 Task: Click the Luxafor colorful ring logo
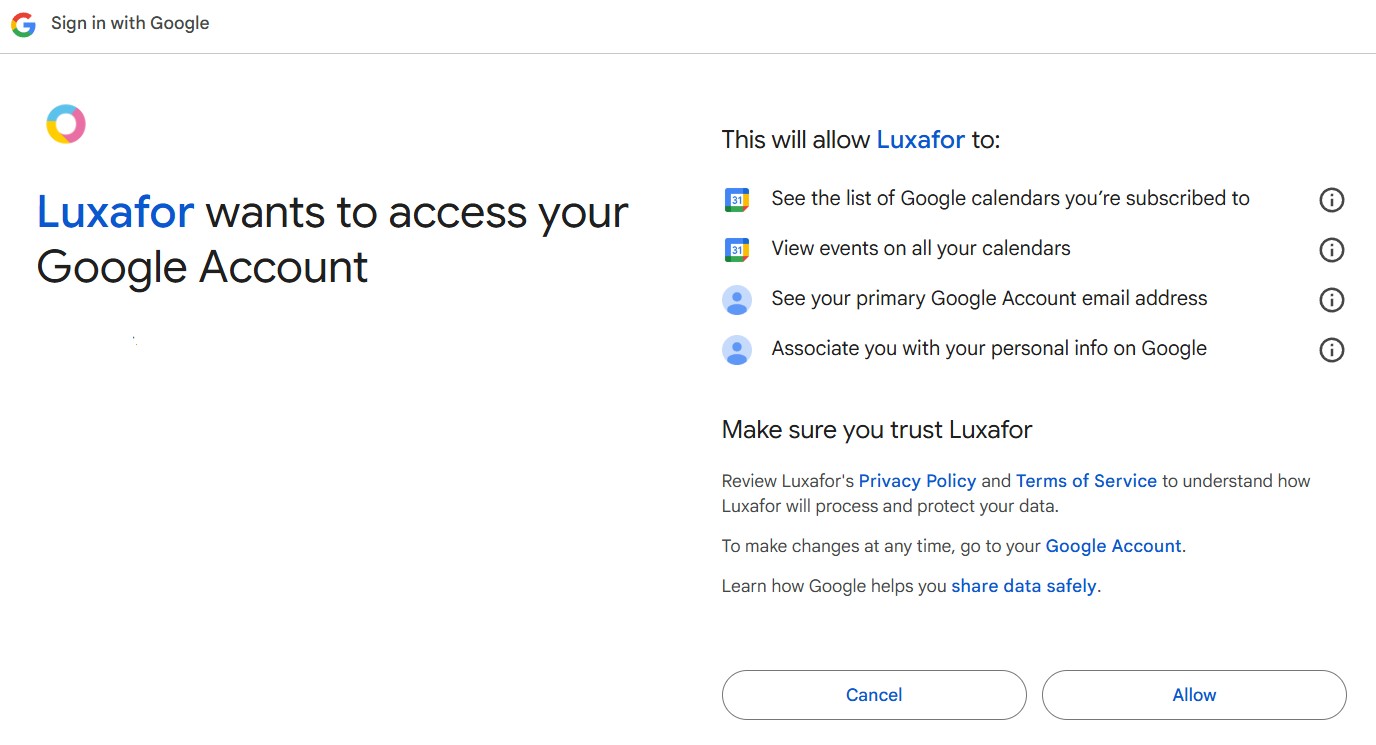66,124
